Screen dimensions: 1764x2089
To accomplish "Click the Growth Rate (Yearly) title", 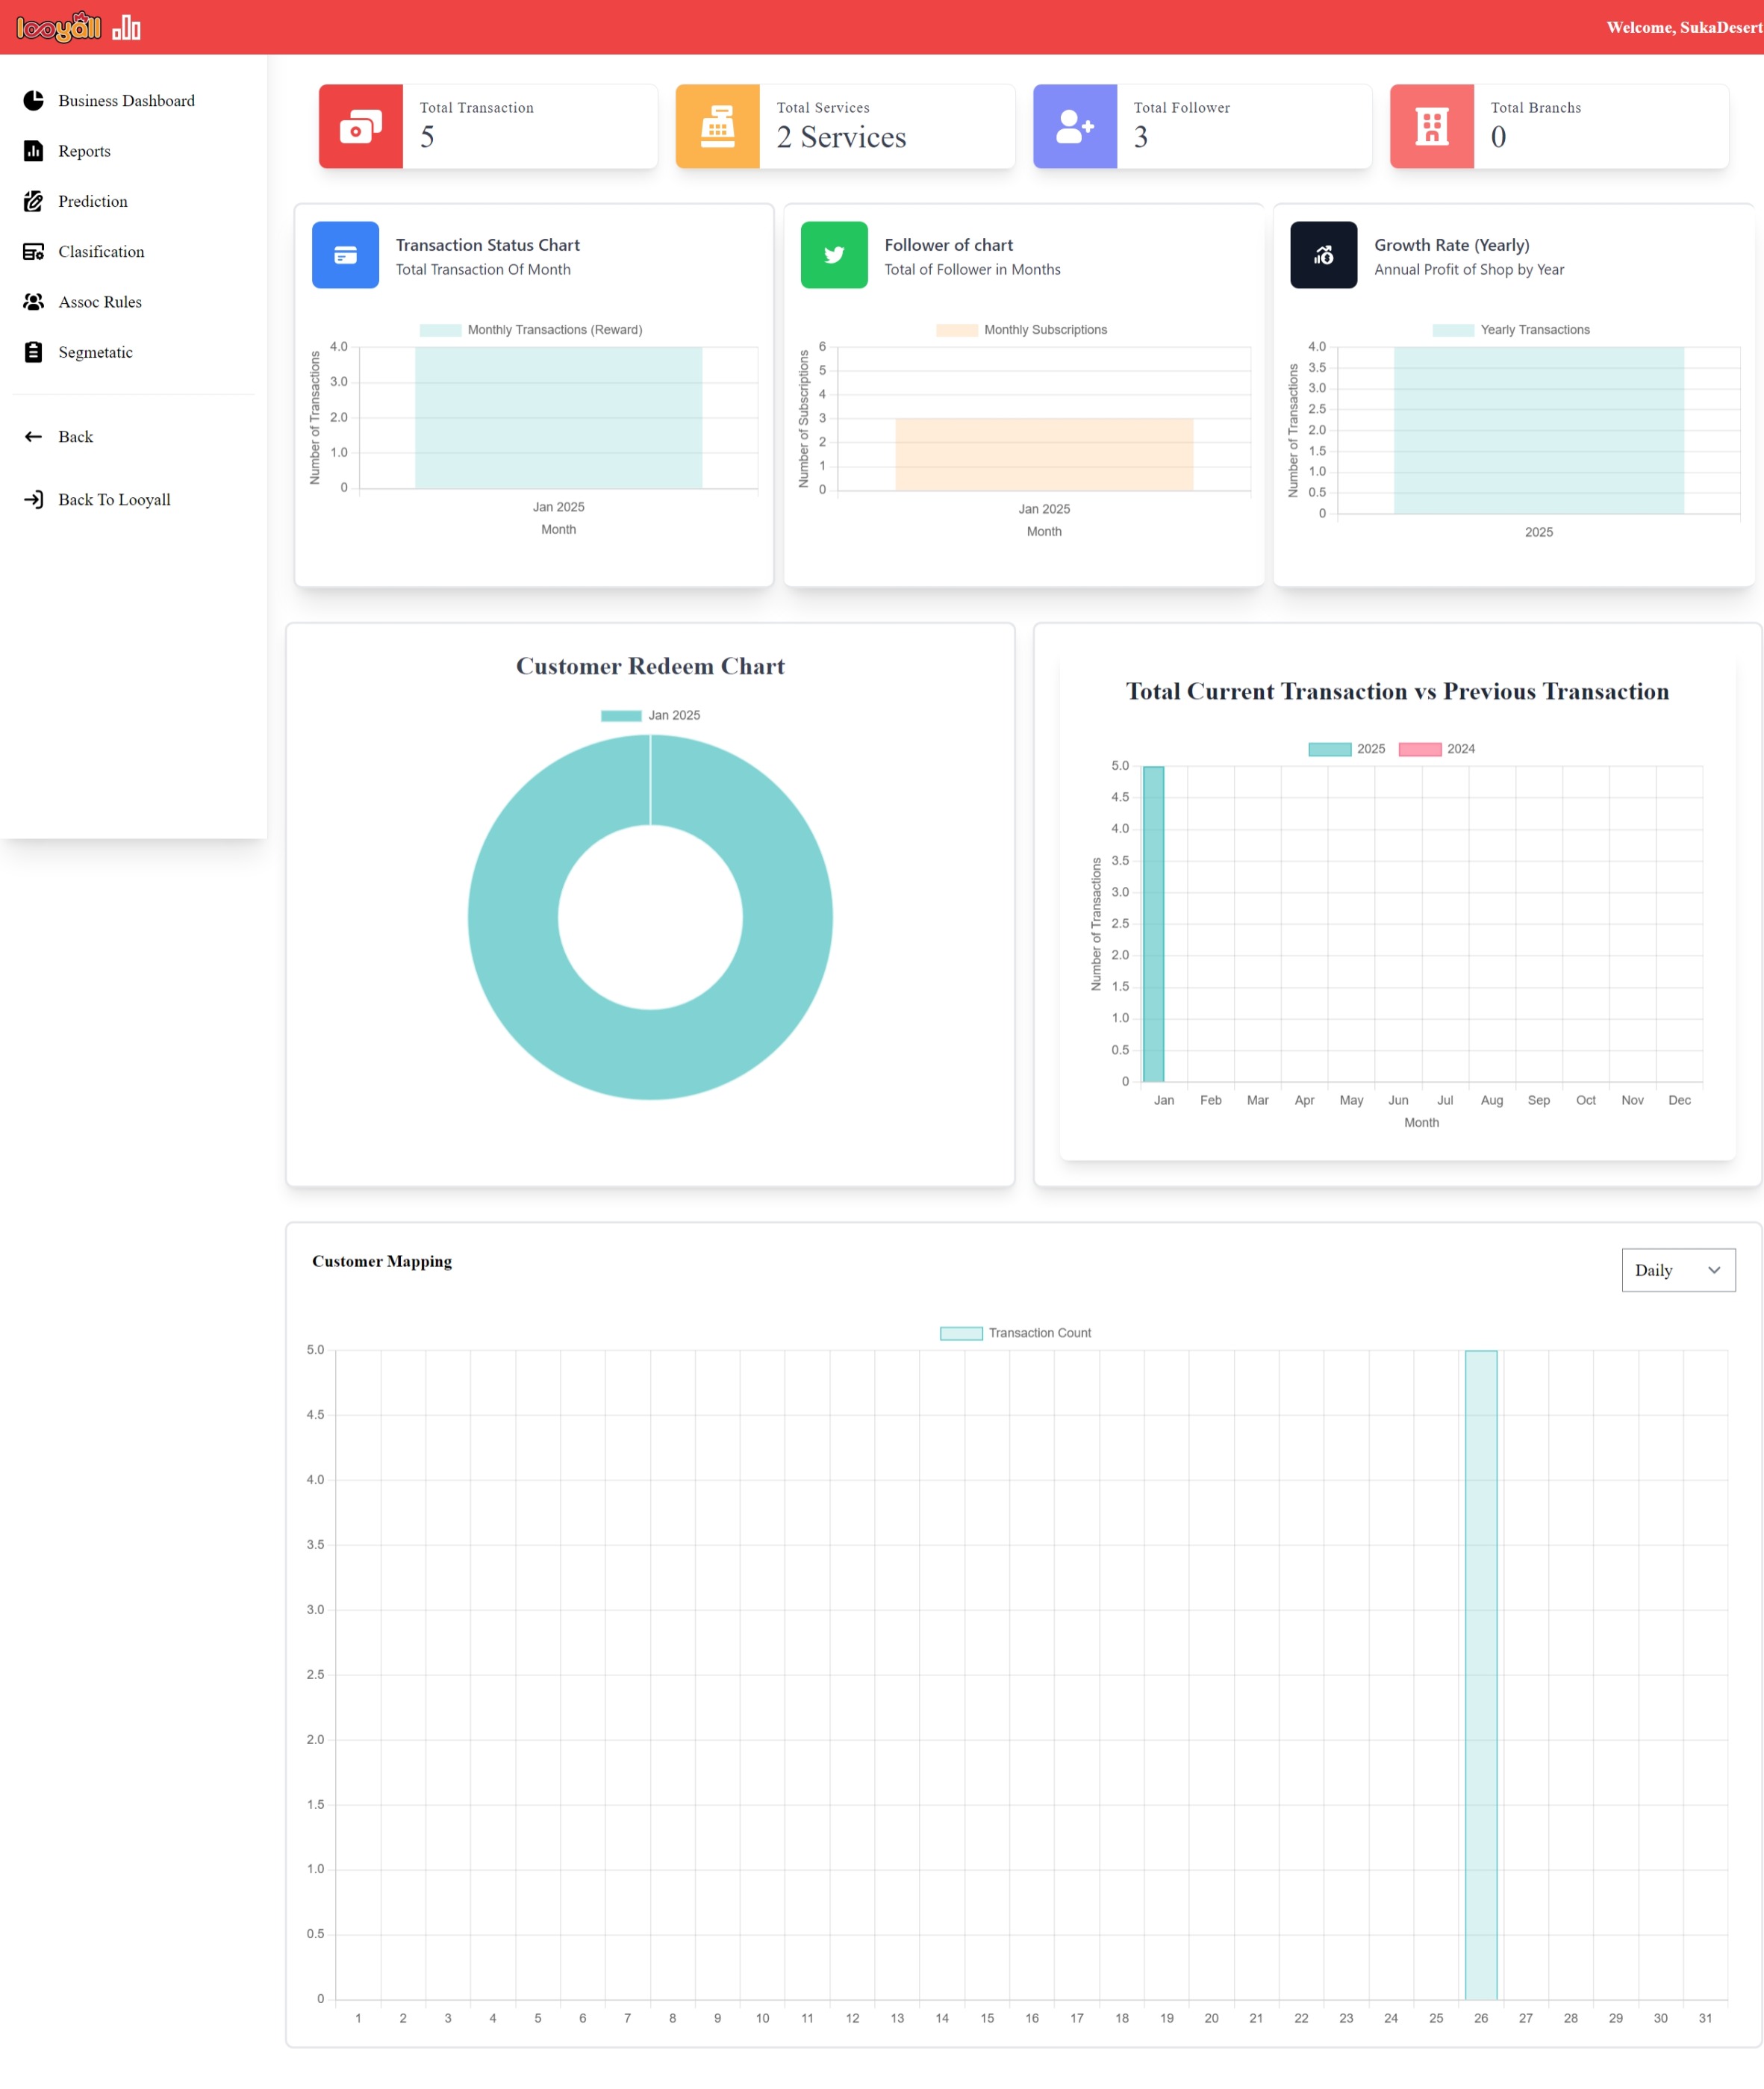I will (x=1451, y=245).
